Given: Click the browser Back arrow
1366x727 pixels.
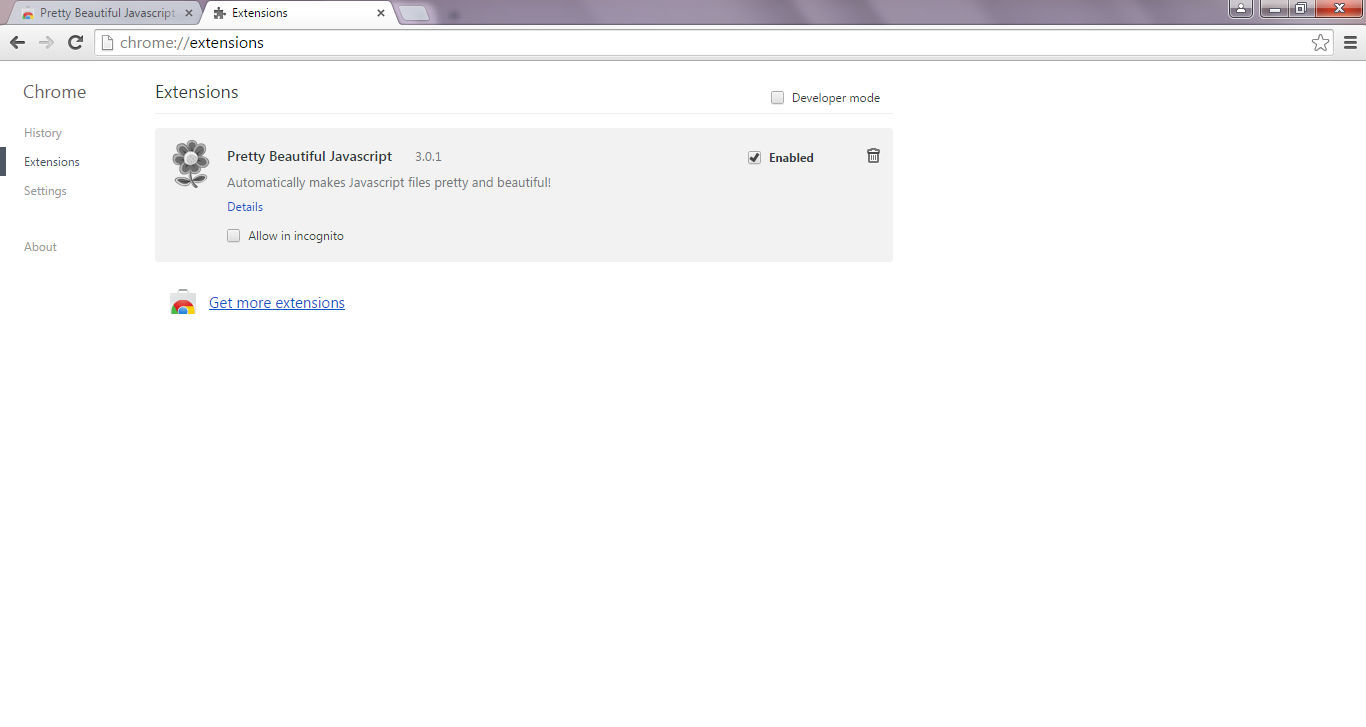Looking at the screenshot, I should coord(17,42).
